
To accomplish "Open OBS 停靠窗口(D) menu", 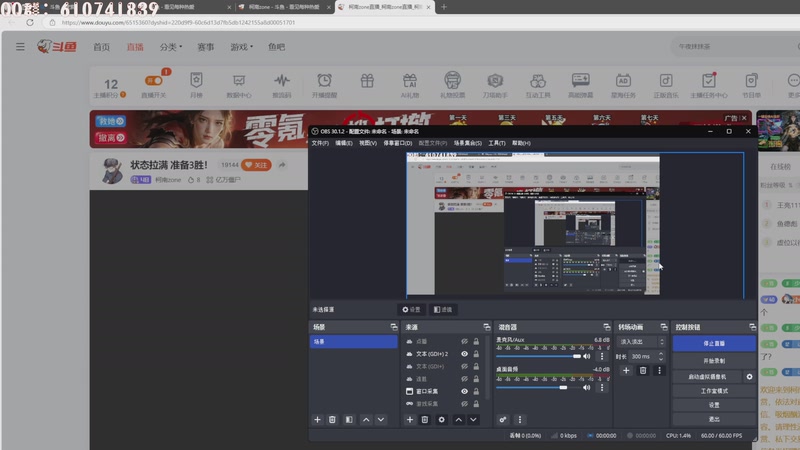I will tap(398, 143).
